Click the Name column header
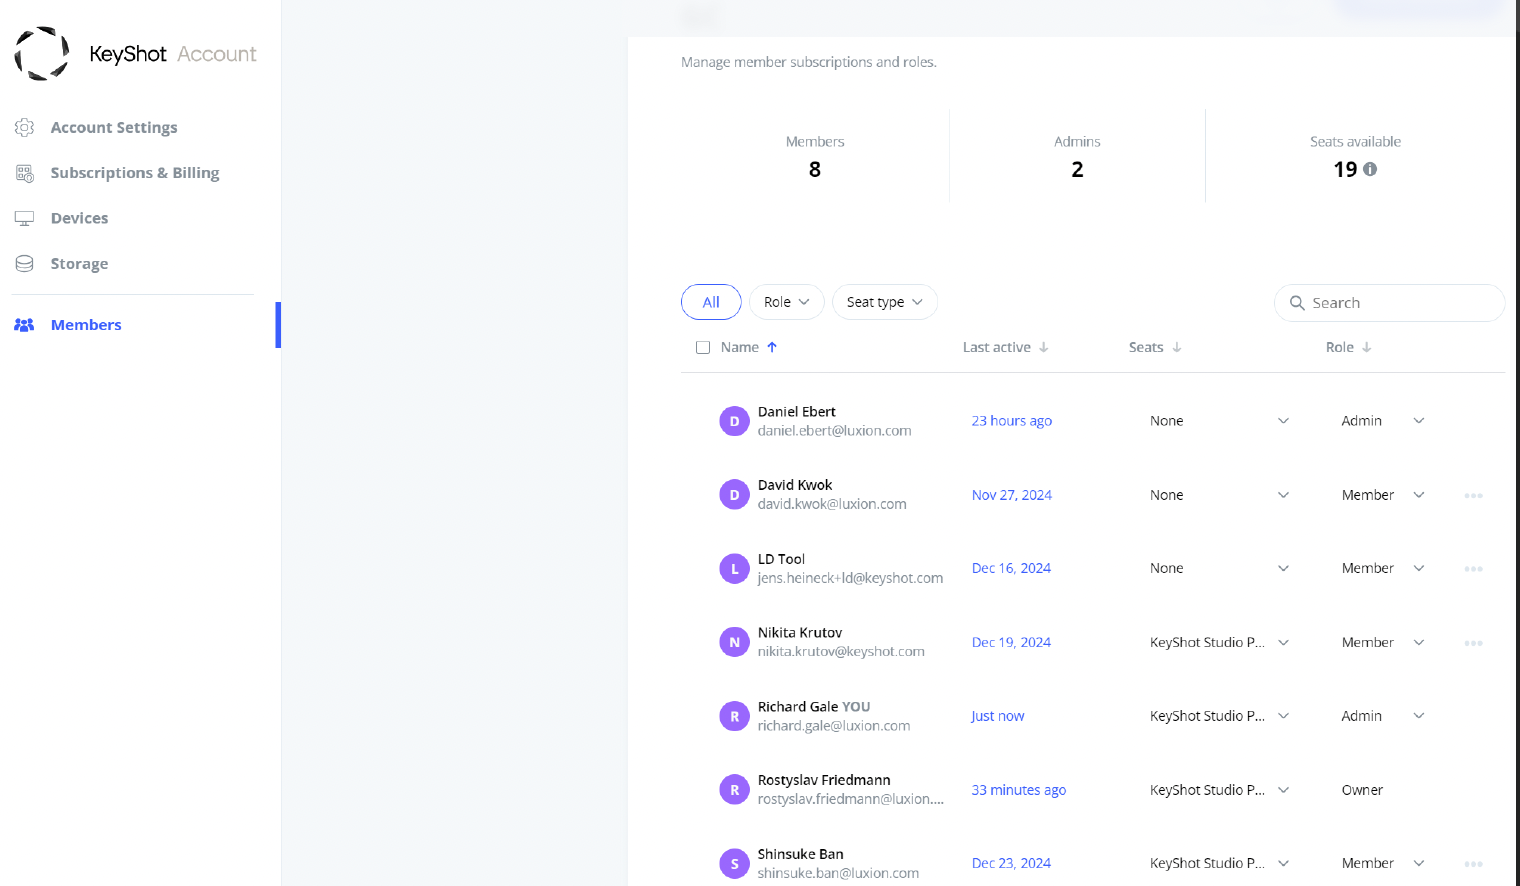This screenshot has height=886, width=1520. pyautogui.click(x=740, y=347)
